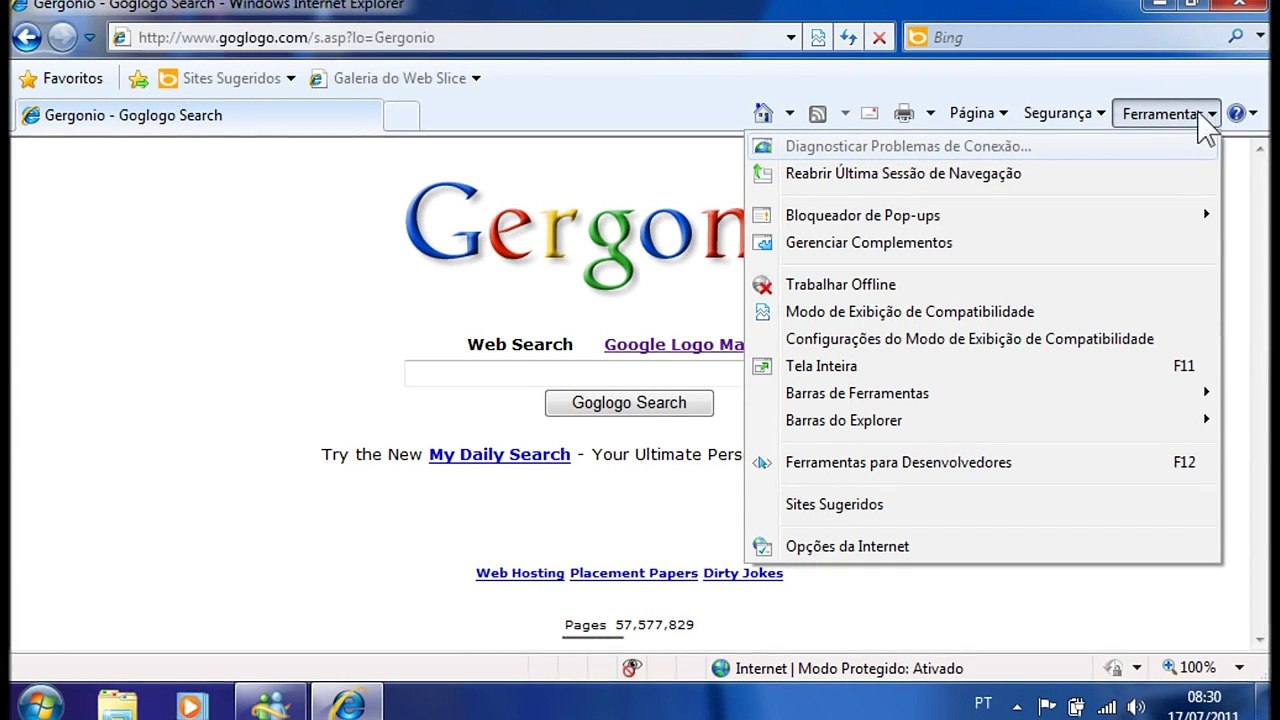Select Reabrir Última Sessão de Navegação
Screen dimensions: 1280x720
(983, 173)
